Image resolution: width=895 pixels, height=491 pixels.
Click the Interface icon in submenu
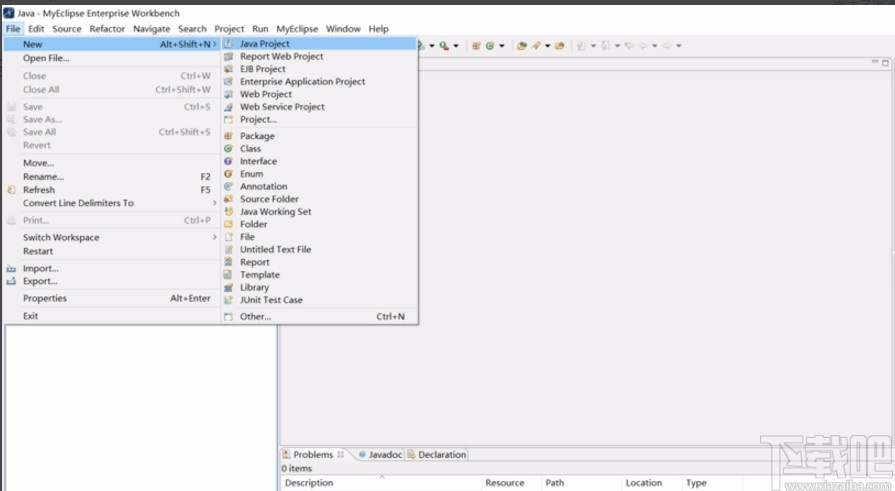tap(228, 161)
